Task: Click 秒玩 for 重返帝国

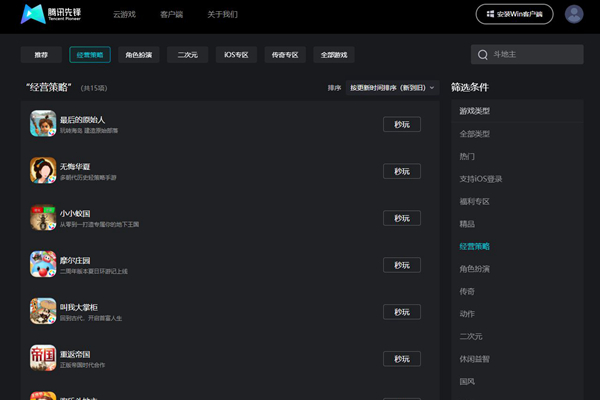Action: (x=402, y=359)
